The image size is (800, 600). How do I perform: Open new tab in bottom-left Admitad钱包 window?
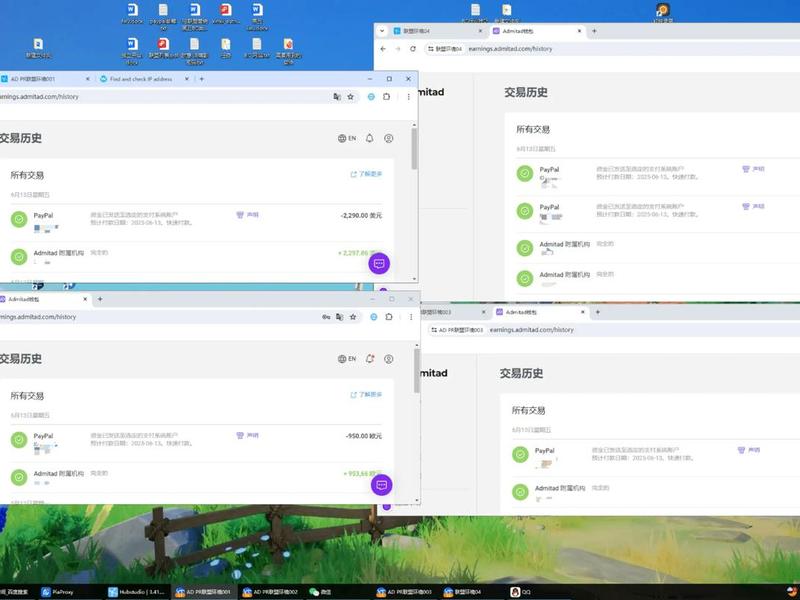click(100, 299)
